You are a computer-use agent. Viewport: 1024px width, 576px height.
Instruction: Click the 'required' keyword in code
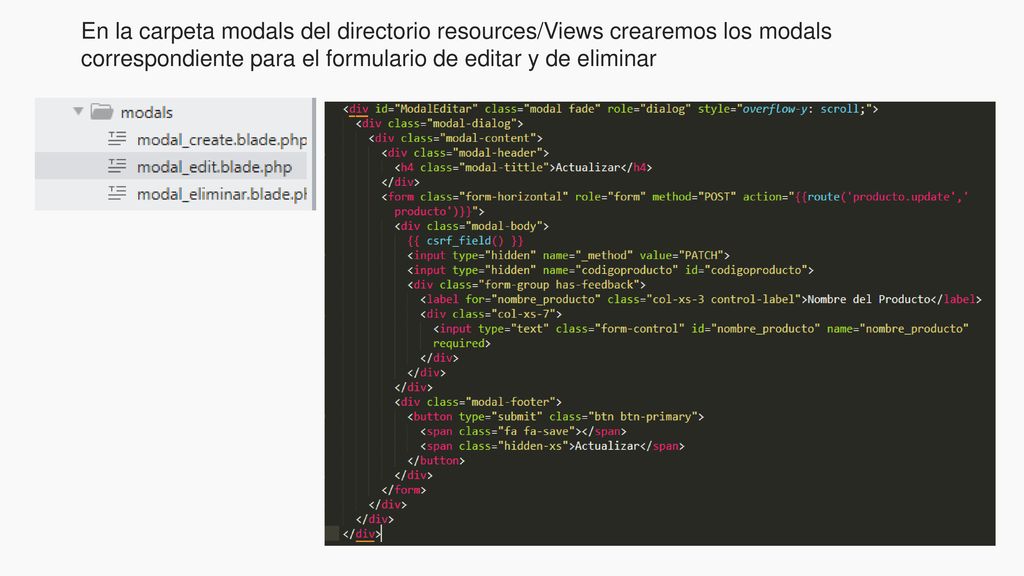[458, 344]
